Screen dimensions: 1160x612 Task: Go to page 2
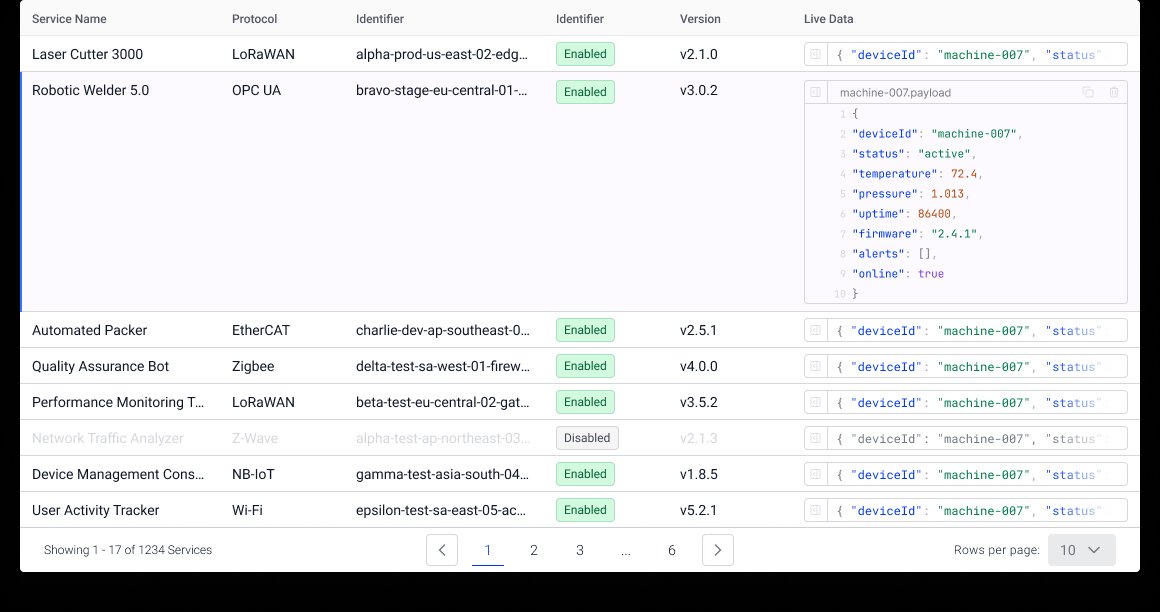click(x=534, y=550)
